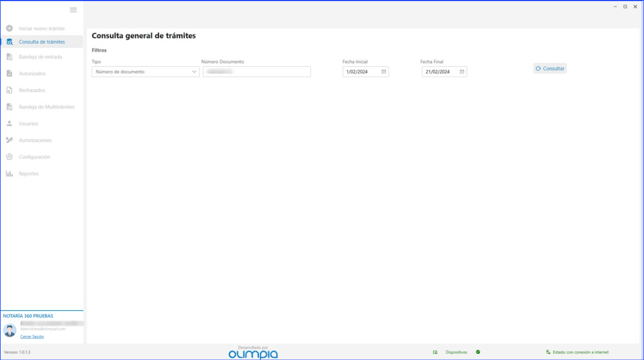Click the internet connection status icon
Viewport: 644px width, 360px height.
(x=548, y=352)
